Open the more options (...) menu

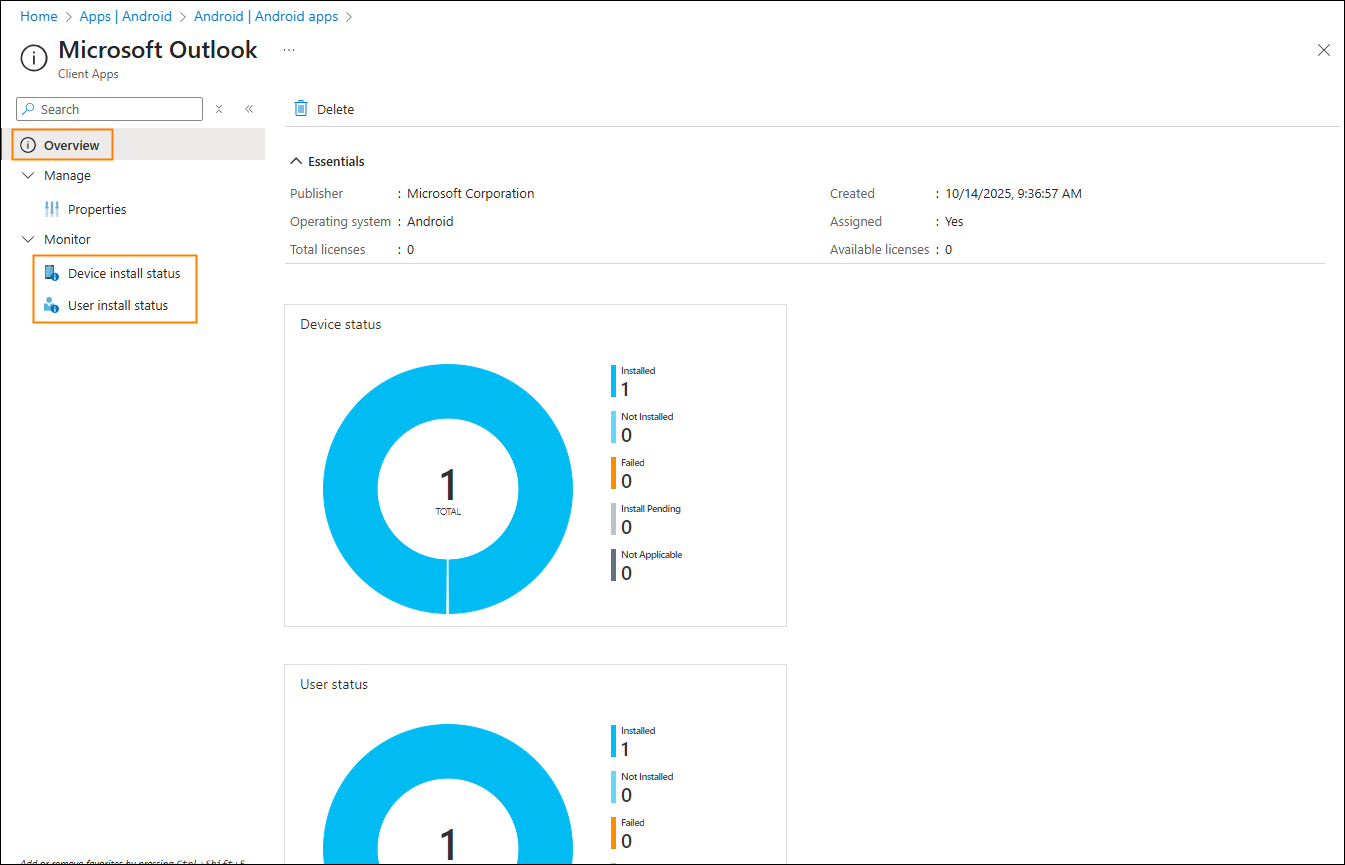click(x=288, y=49)
